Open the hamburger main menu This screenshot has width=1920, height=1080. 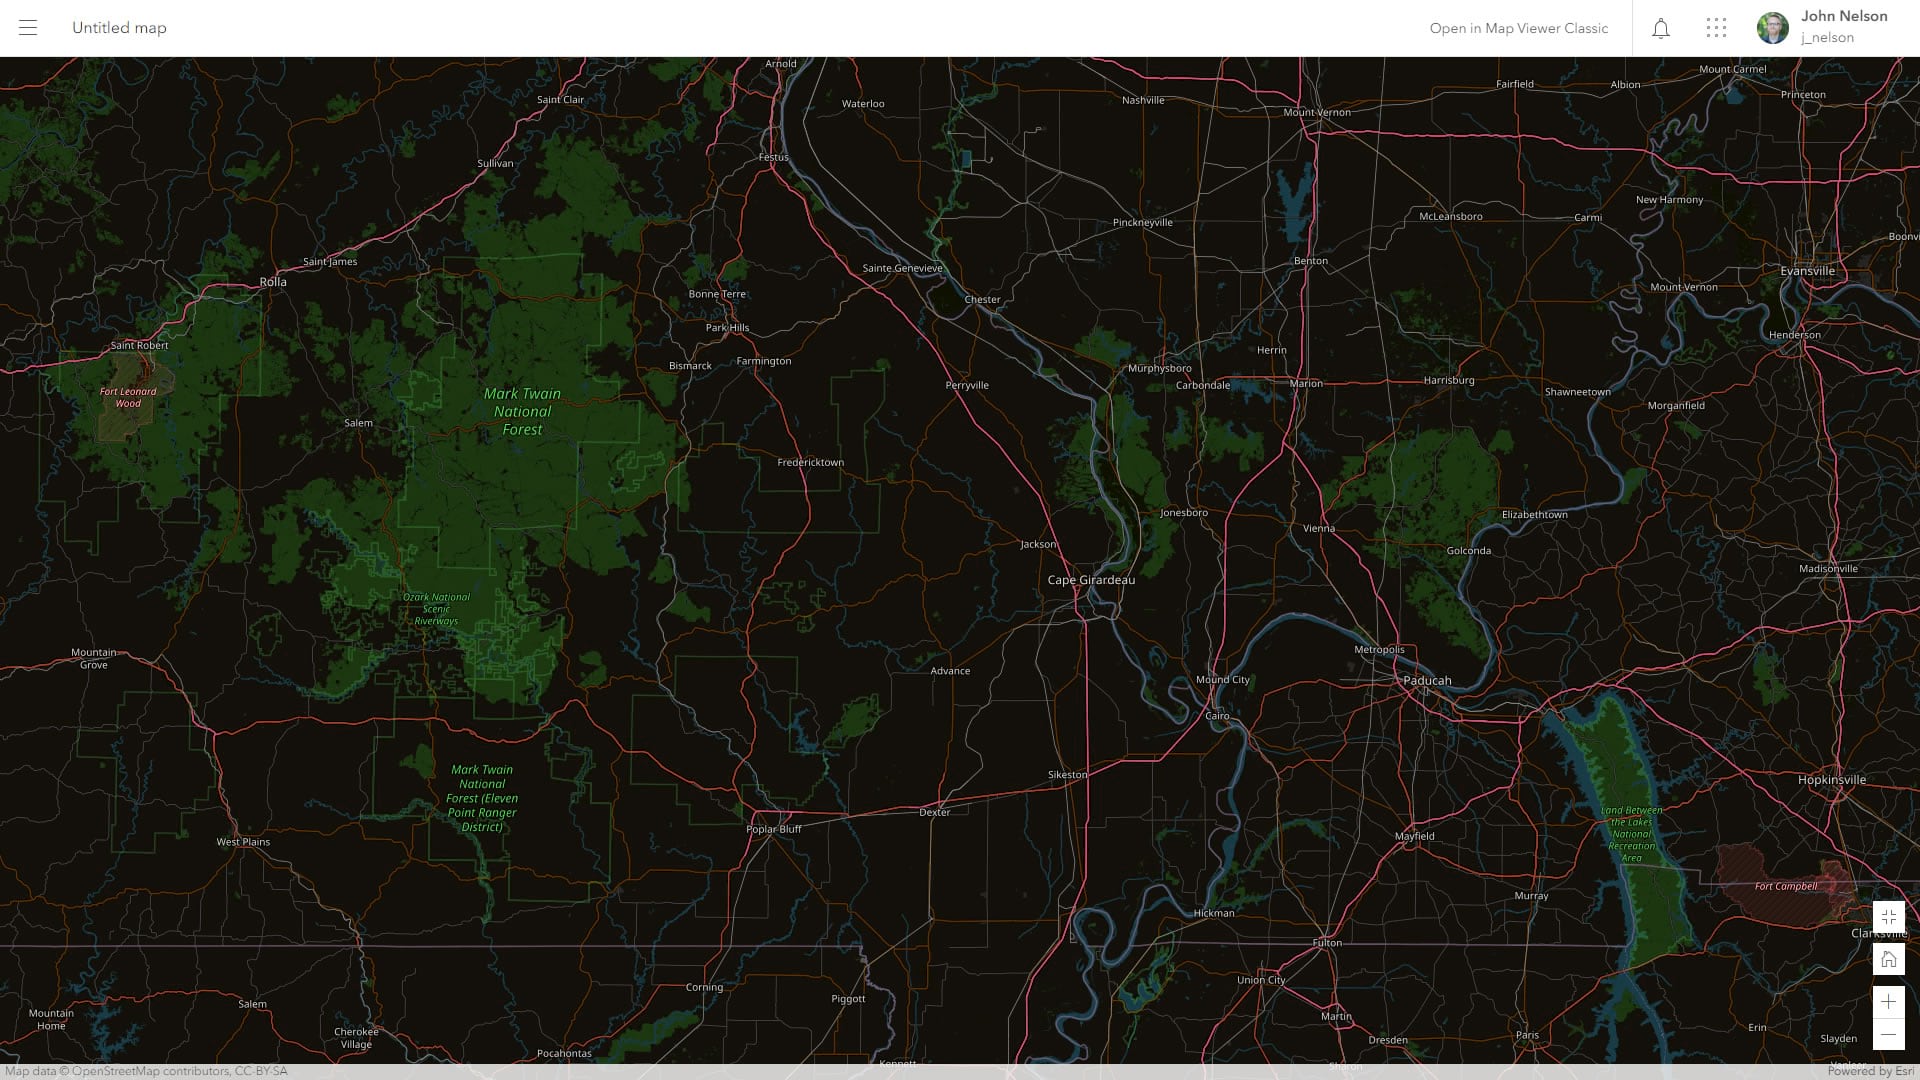[x=28, y=28]
